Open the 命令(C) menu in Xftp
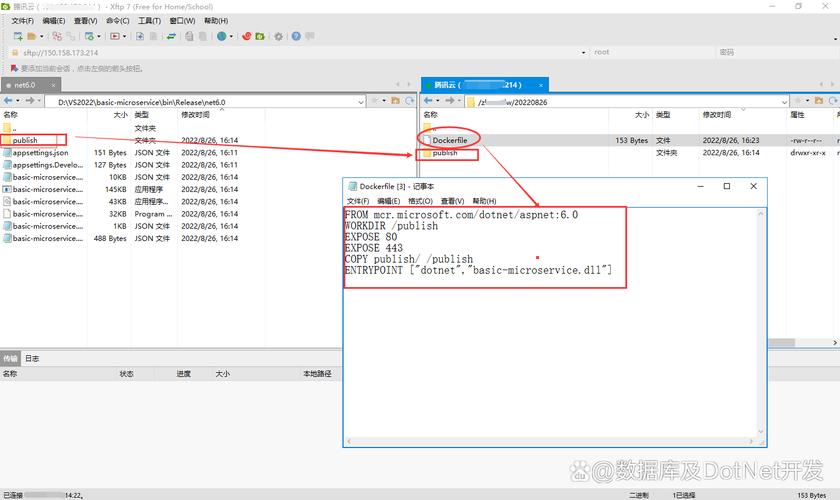The width and height of the screenshot is (840, 500). 118,20
